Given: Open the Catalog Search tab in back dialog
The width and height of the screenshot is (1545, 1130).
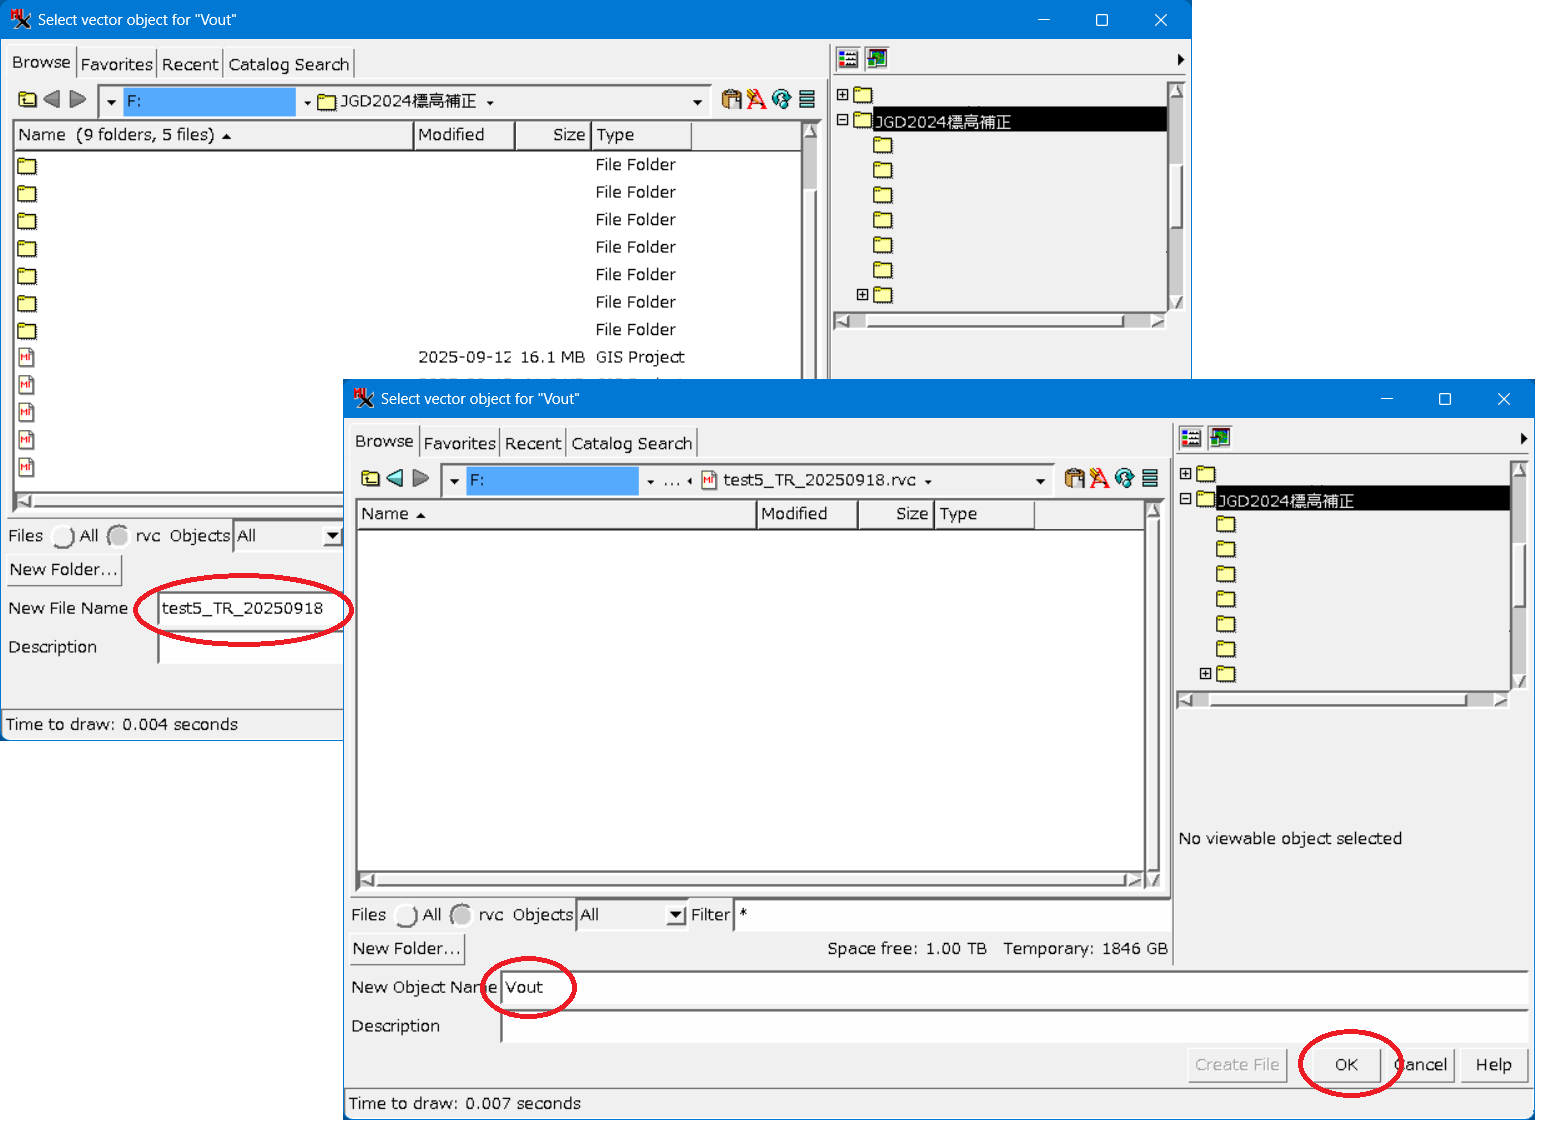Looking at the screenshot, I should (288, 64).
